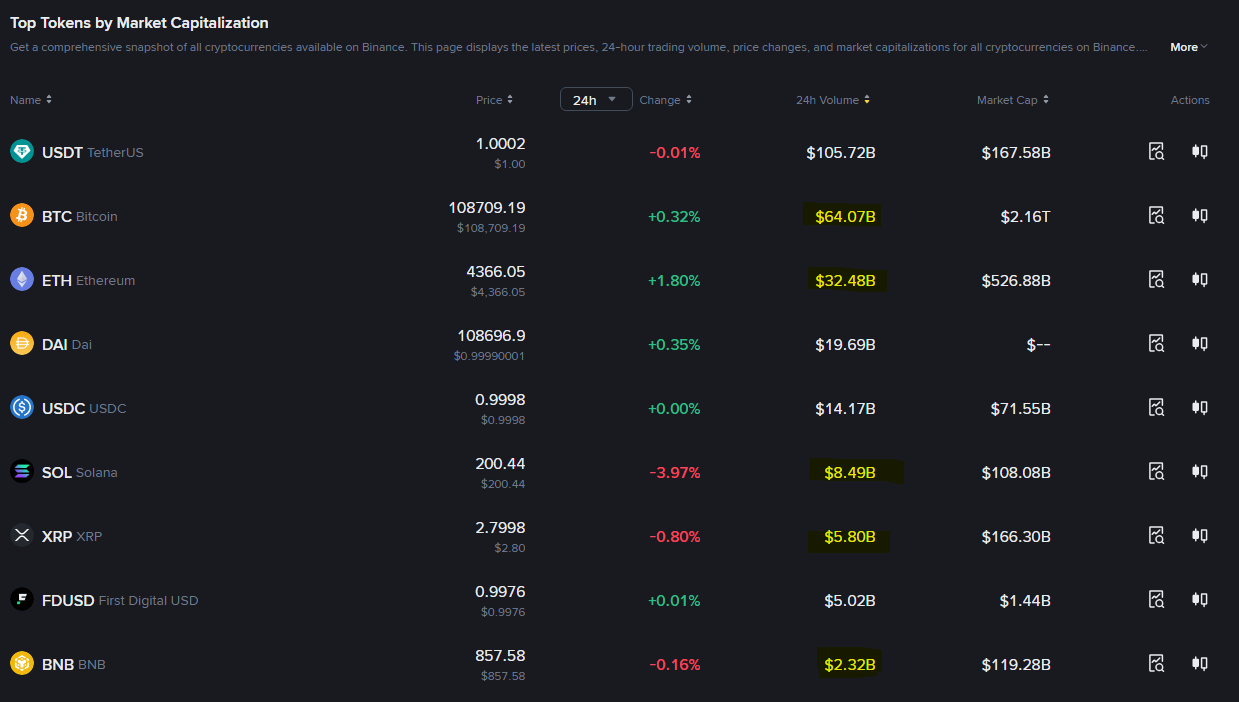
Task: Open FDUSD trade candlestick icon
Action: point(1200,600)
